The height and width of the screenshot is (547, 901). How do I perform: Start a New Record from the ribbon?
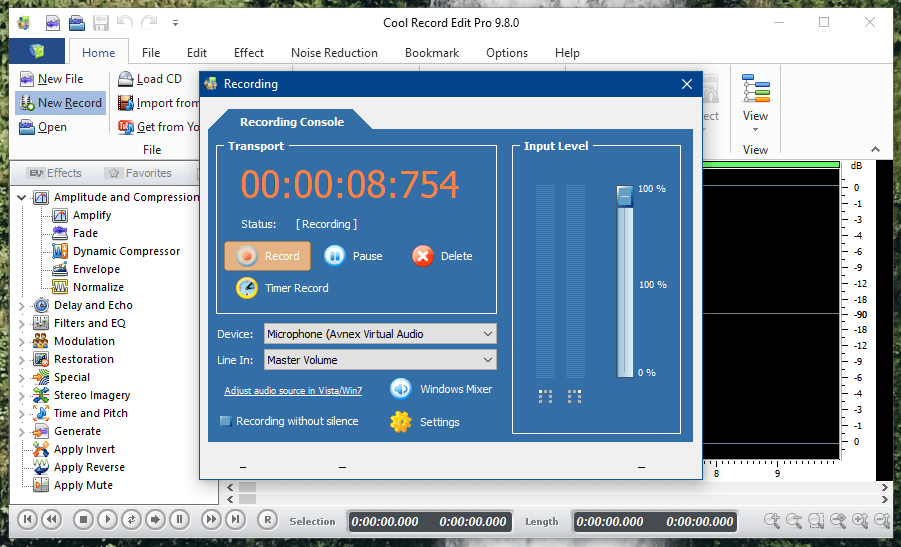pyautogui.click(x=61, y=103)
